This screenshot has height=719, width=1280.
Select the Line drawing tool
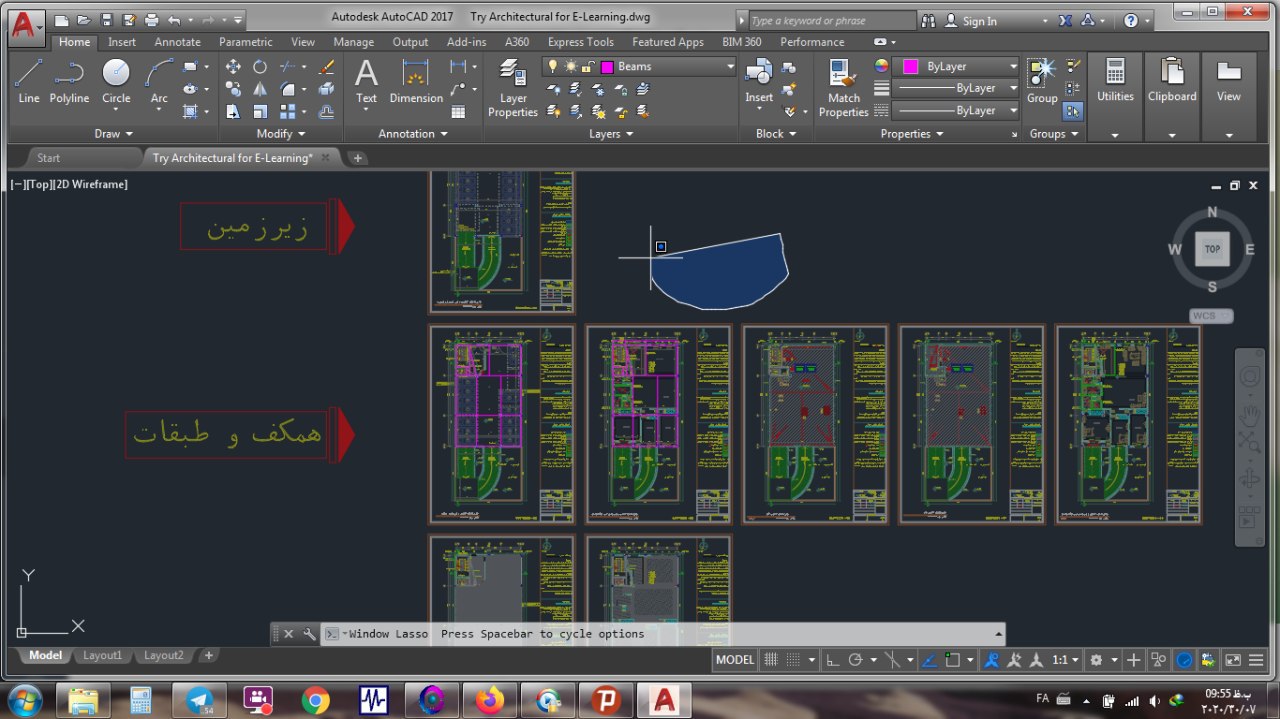(29, 81)
